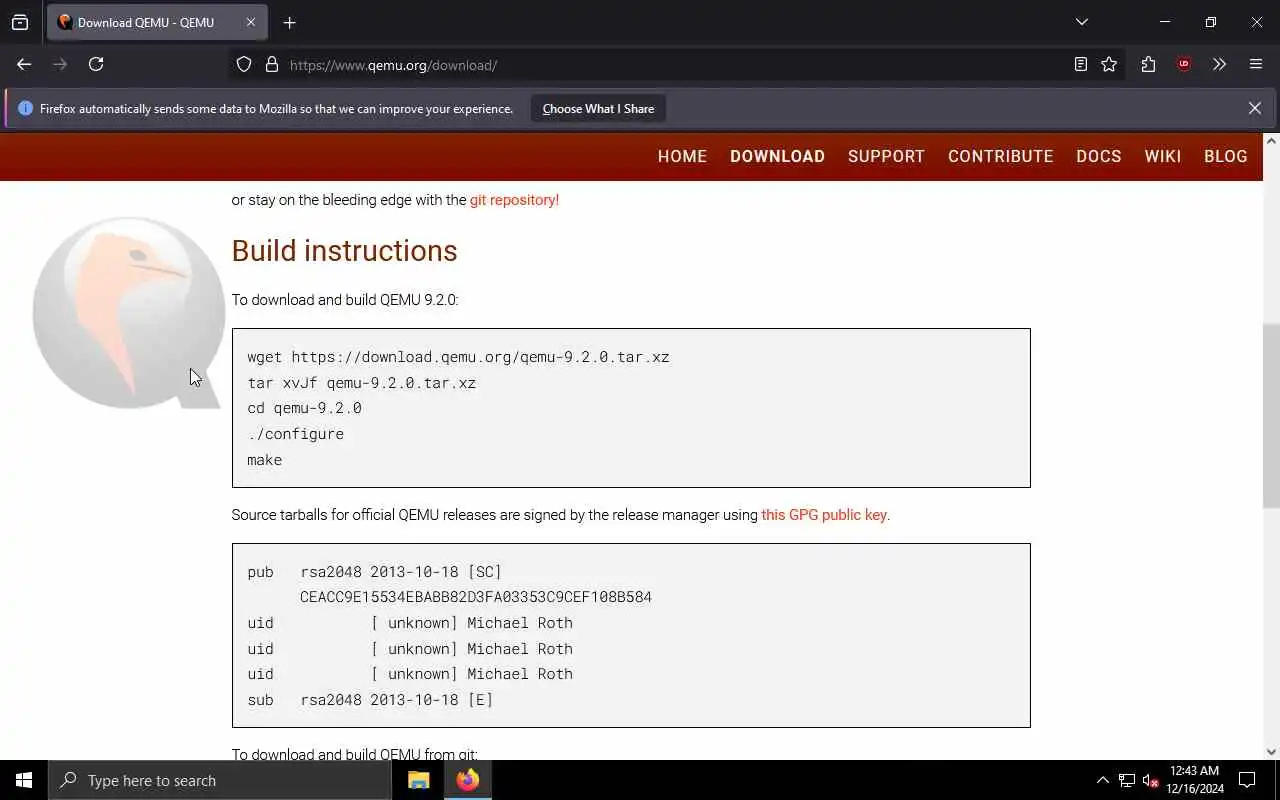Open SUPPORT navigation item
This screenshot has width=1280, height=800.
886,156
